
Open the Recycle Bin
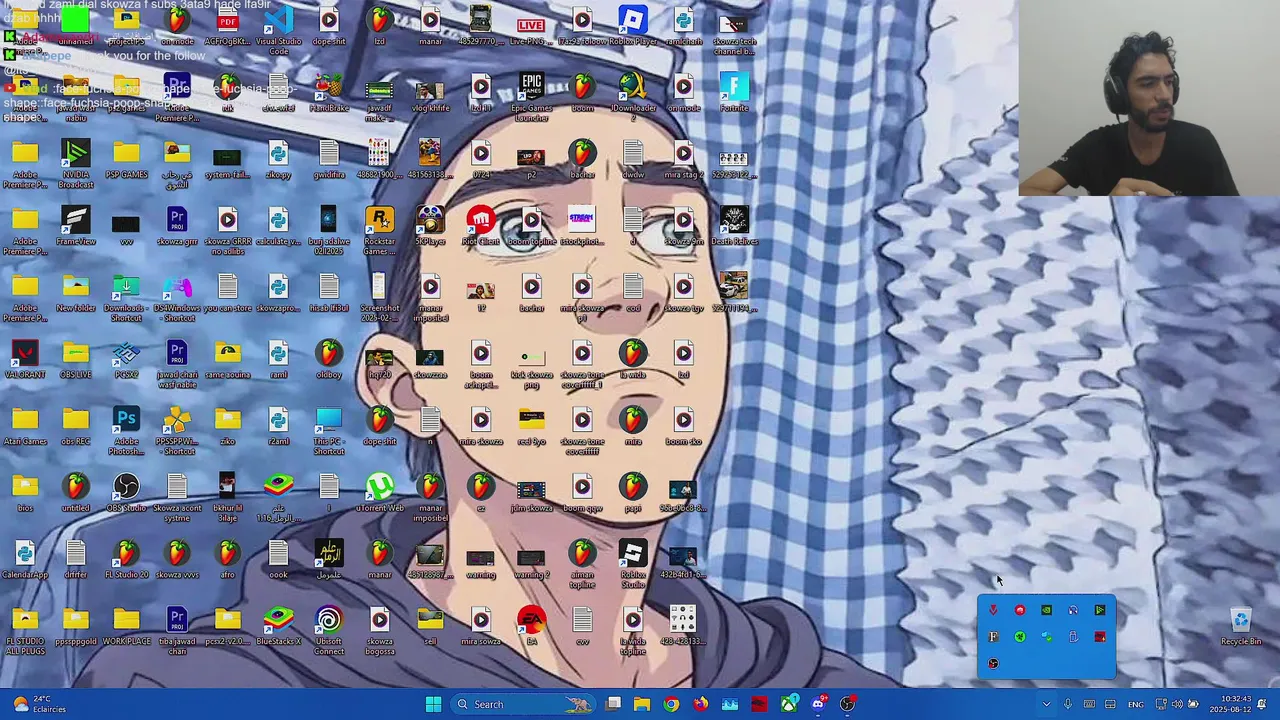1241,627
